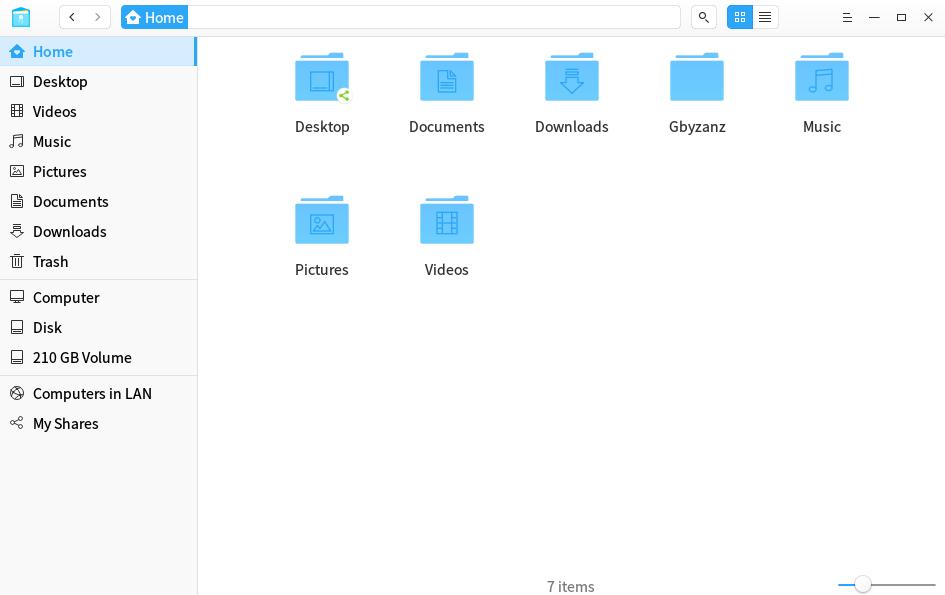Open the Downloads folder icon in main view
945x595 pixels.
pyautogui.click(x=572, y=77)
